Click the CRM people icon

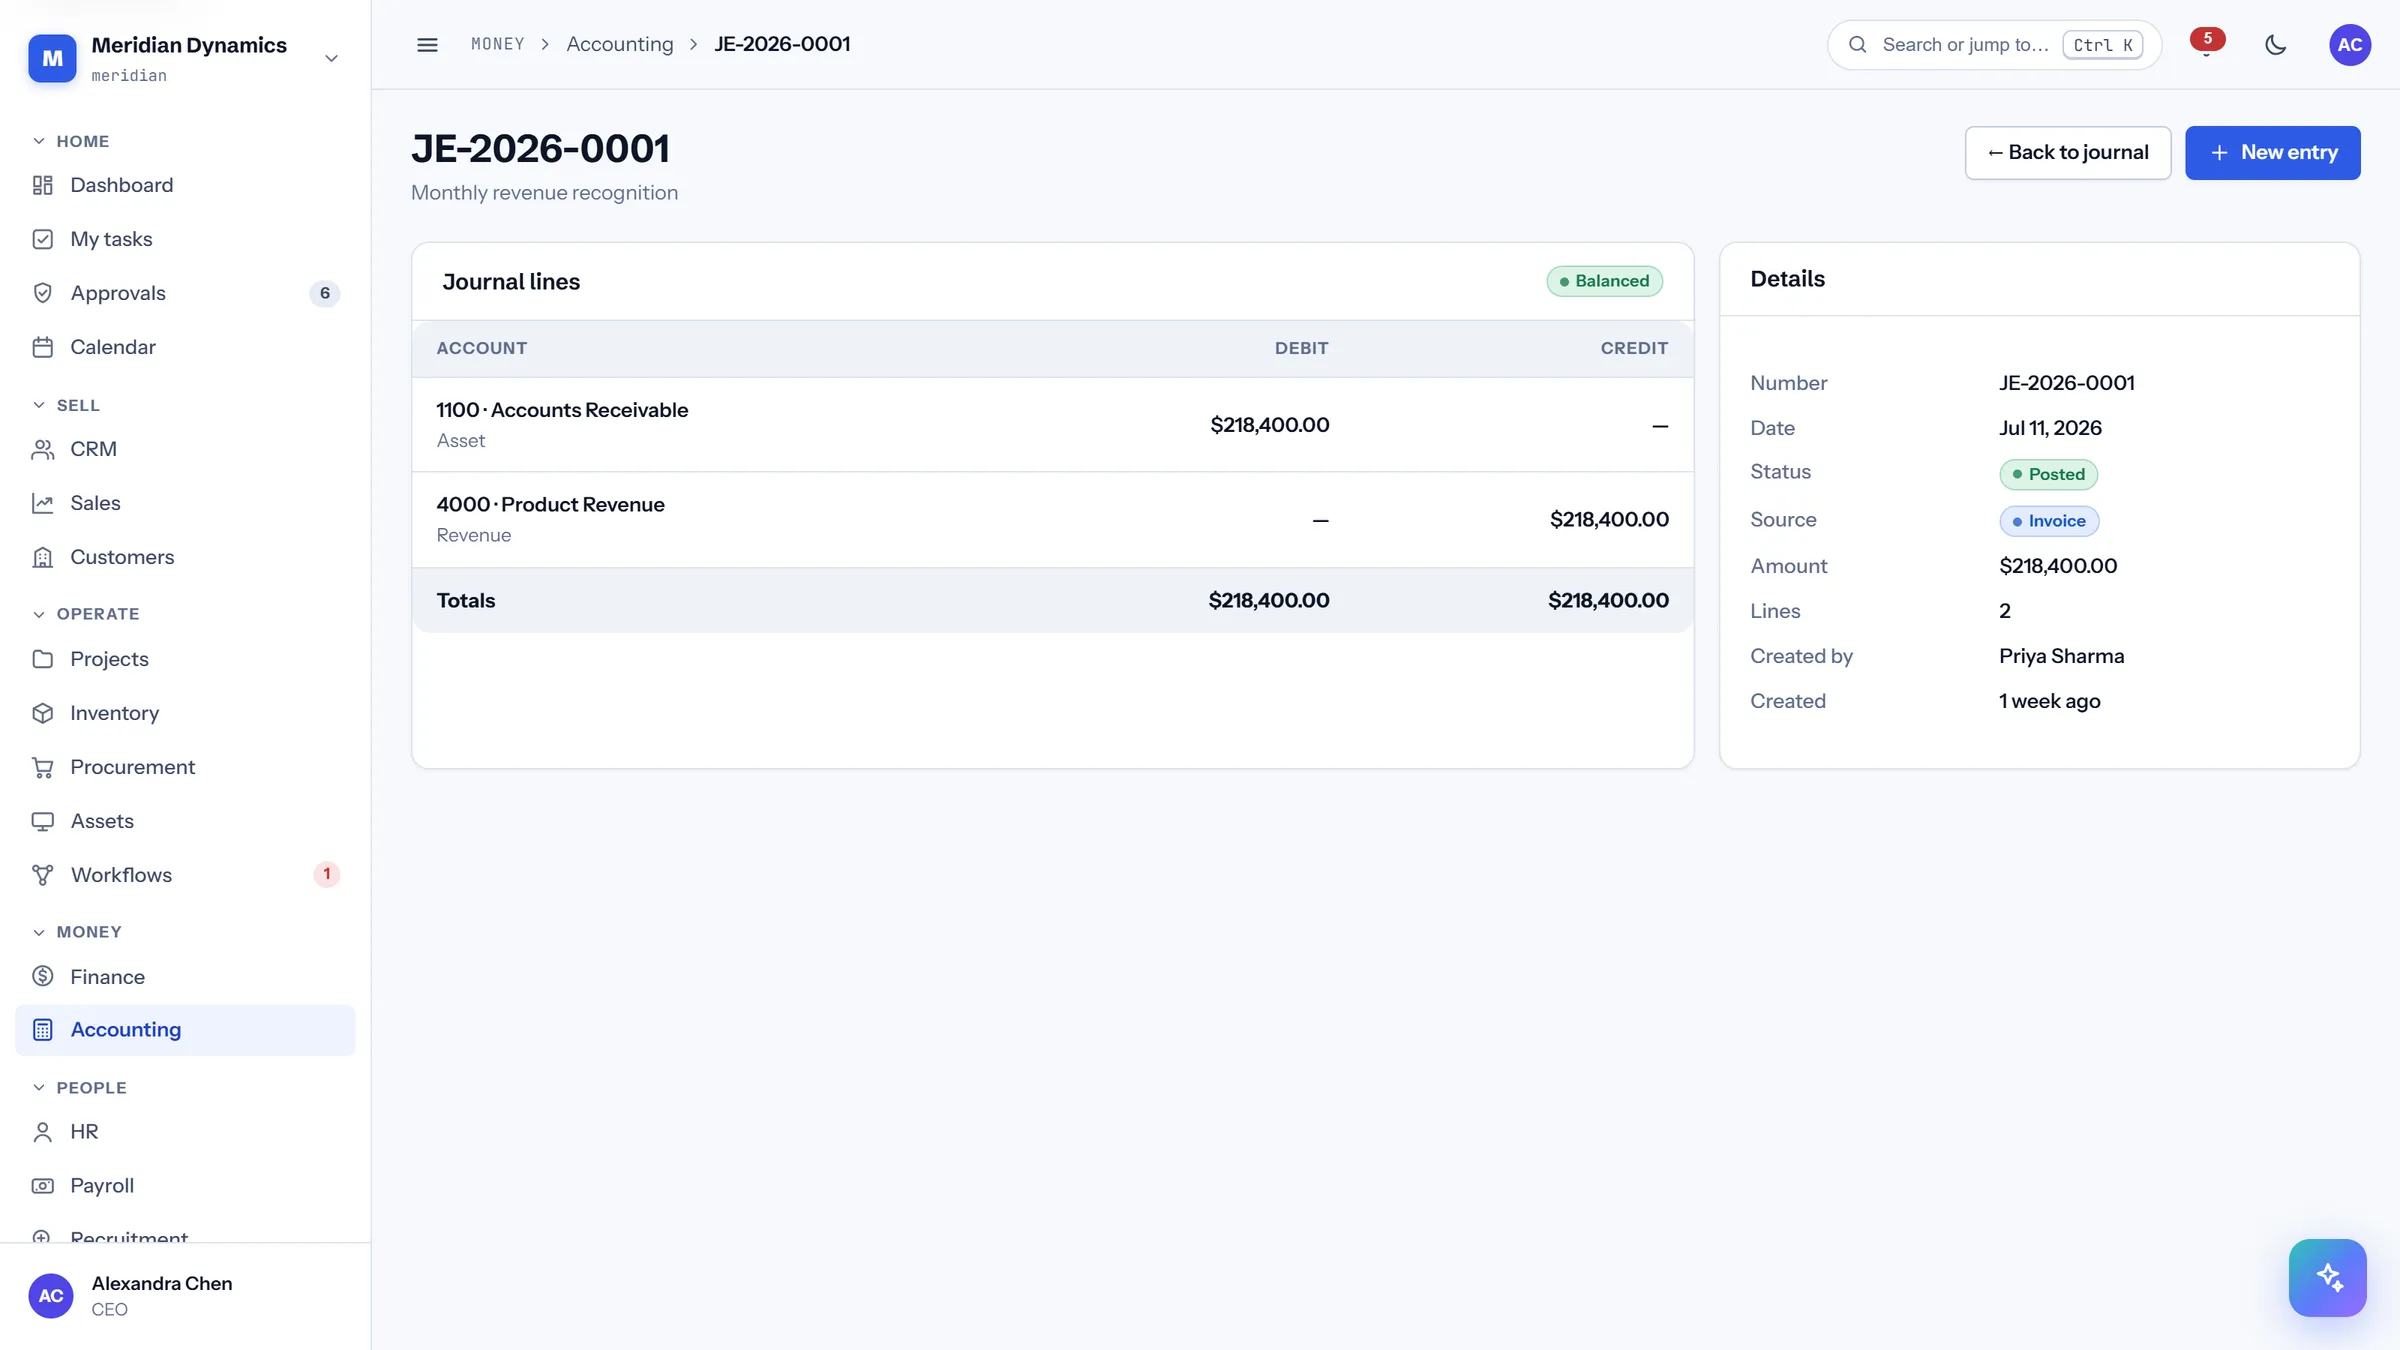42,449
